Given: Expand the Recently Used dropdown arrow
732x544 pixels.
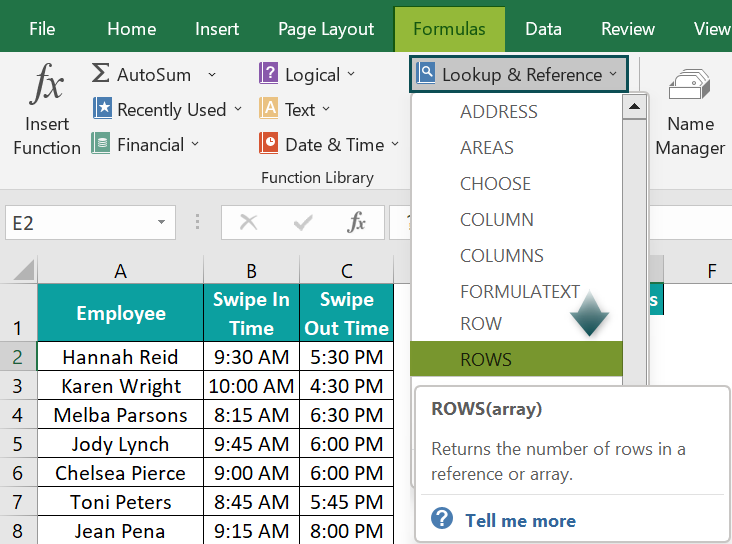Looking at the screenshot, I should click(x=238, y=109).
